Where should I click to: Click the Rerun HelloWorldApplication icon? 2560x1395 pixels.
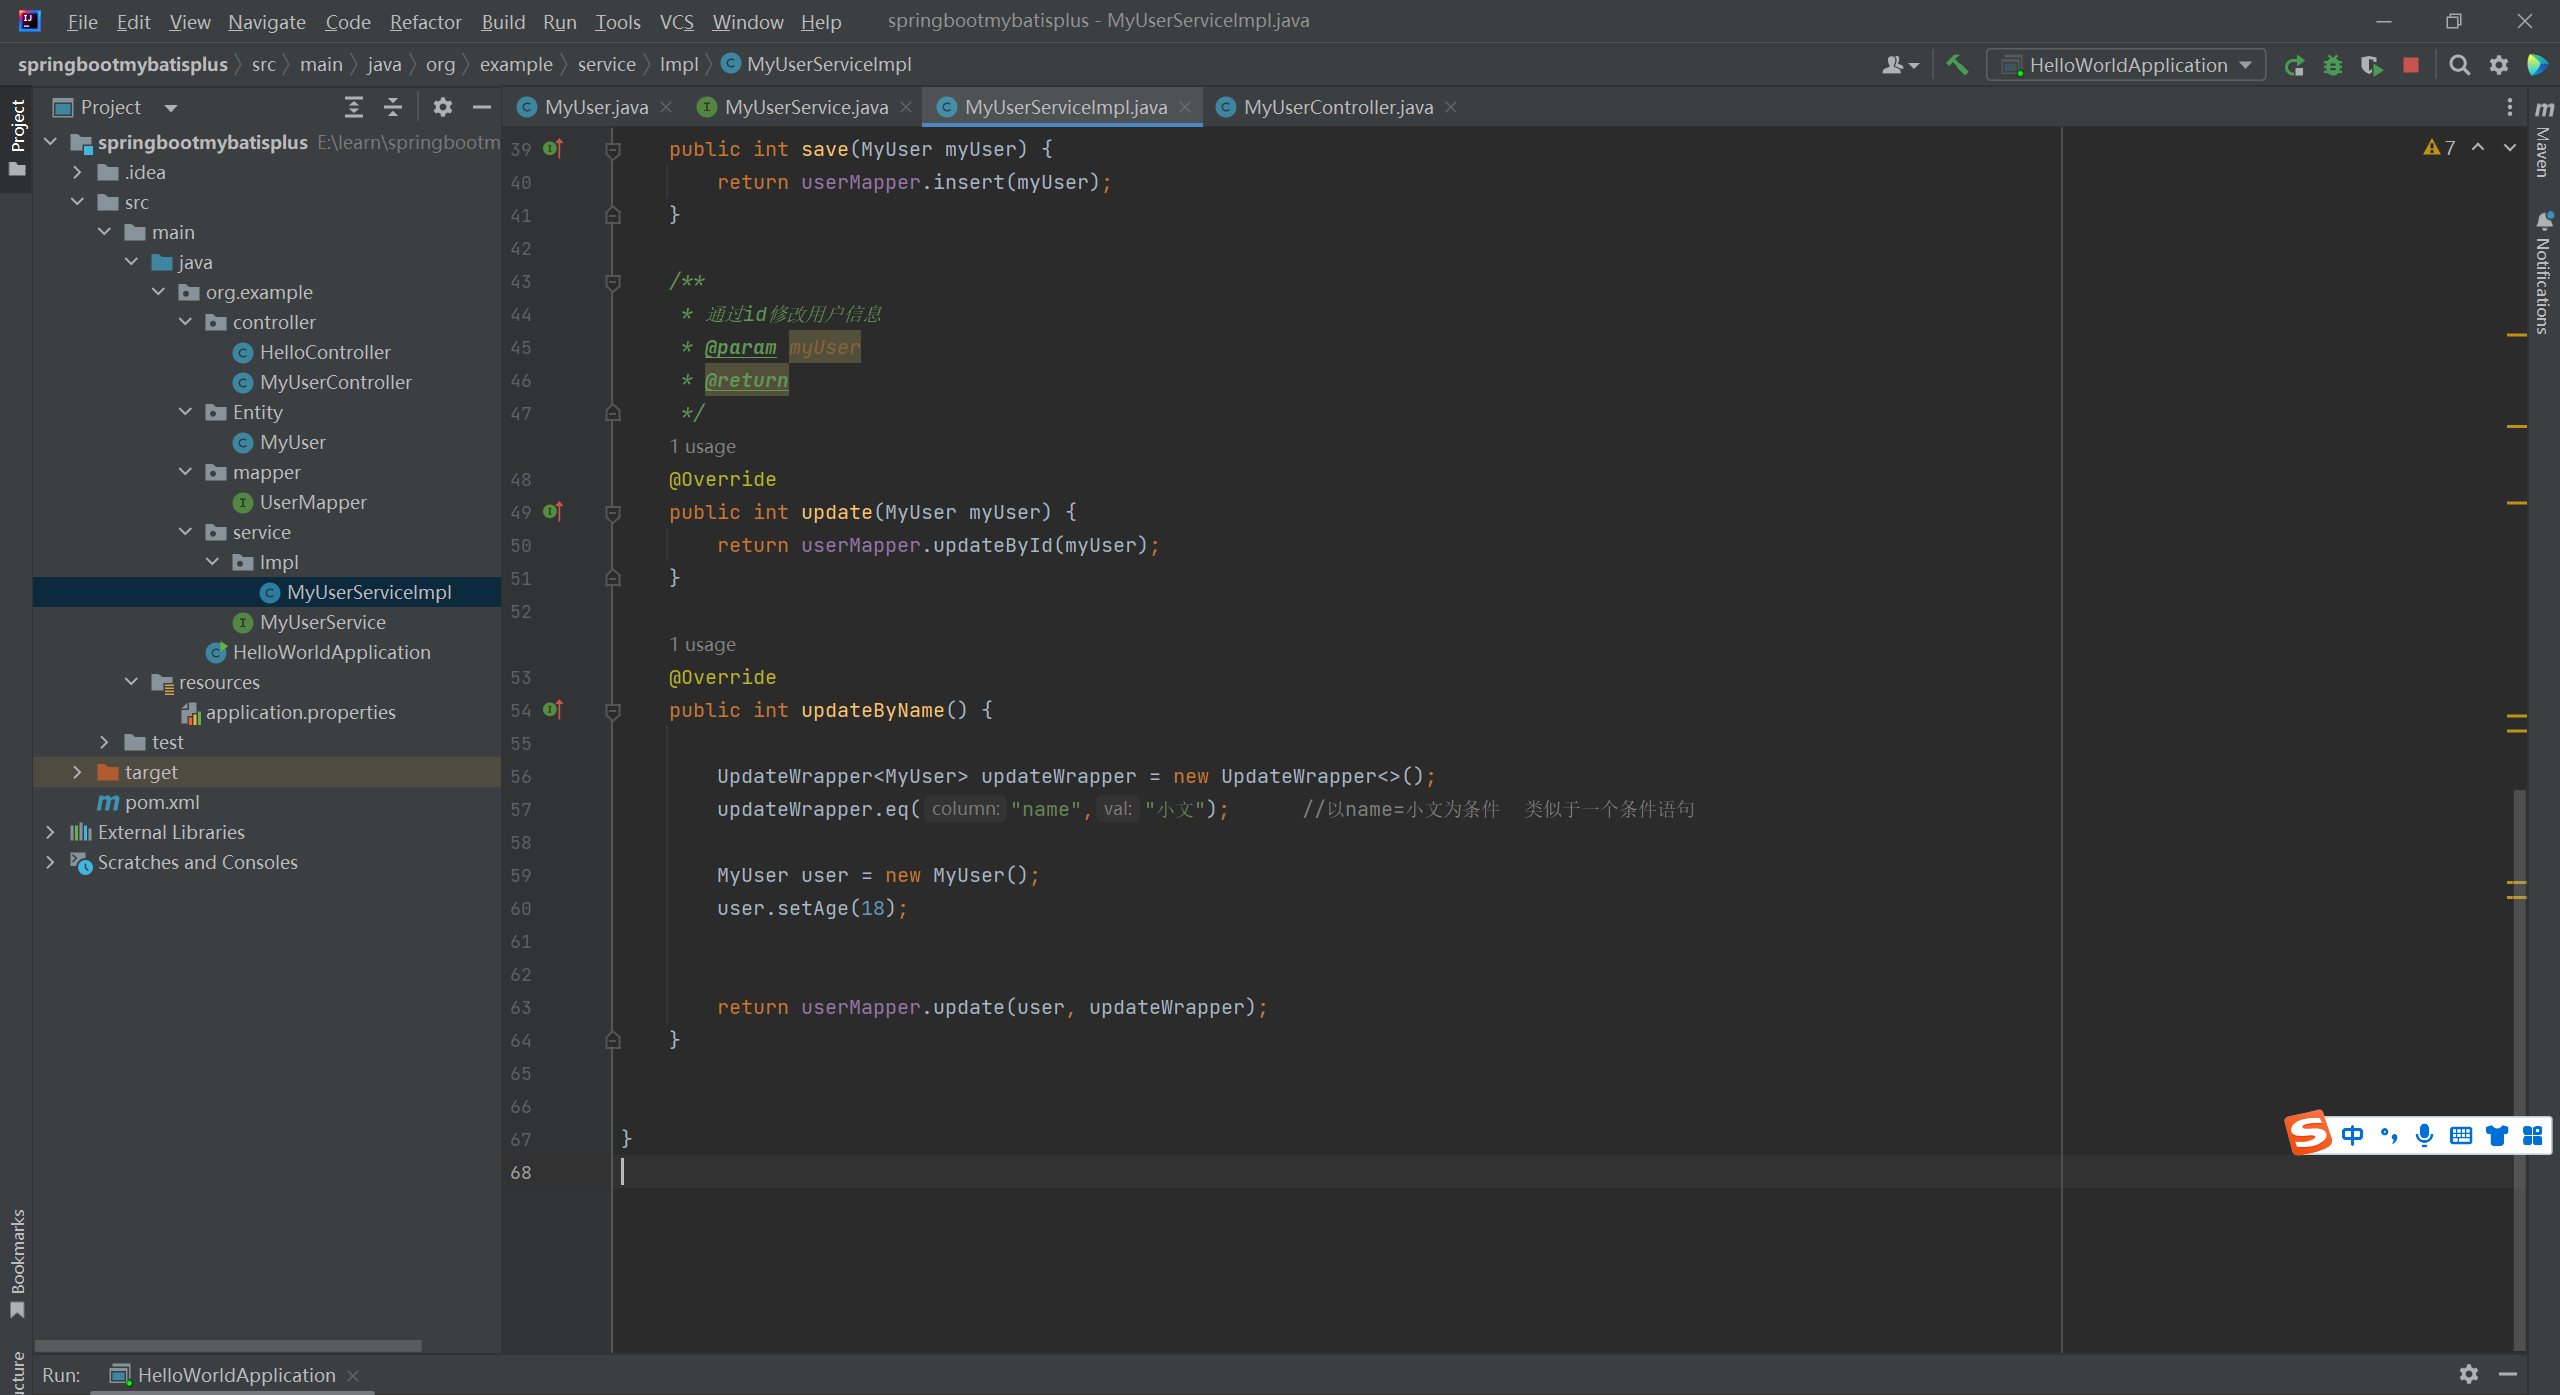click(2294, 65)
